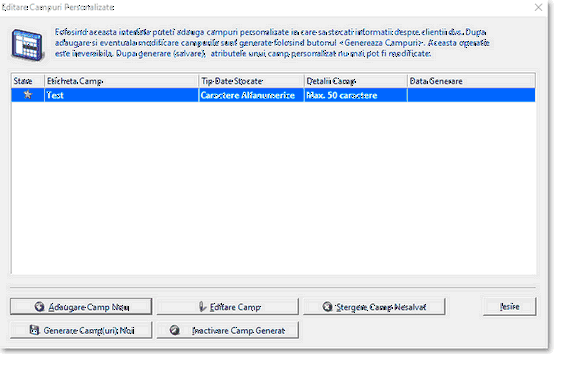Open Editare Camp for the selected field
Screen dimensions: 574x365
coord(228,306)
